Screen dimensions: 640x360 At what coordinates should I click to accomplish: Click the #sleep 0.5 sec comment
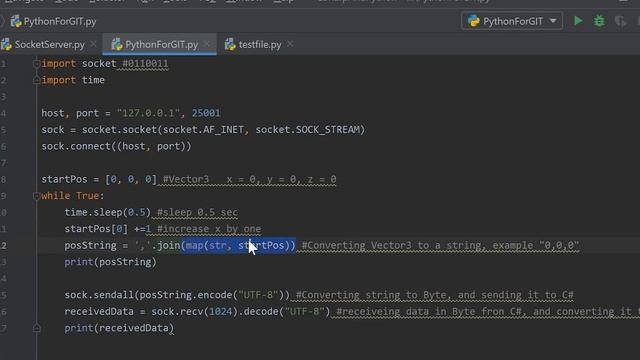[x=197, y=212]
